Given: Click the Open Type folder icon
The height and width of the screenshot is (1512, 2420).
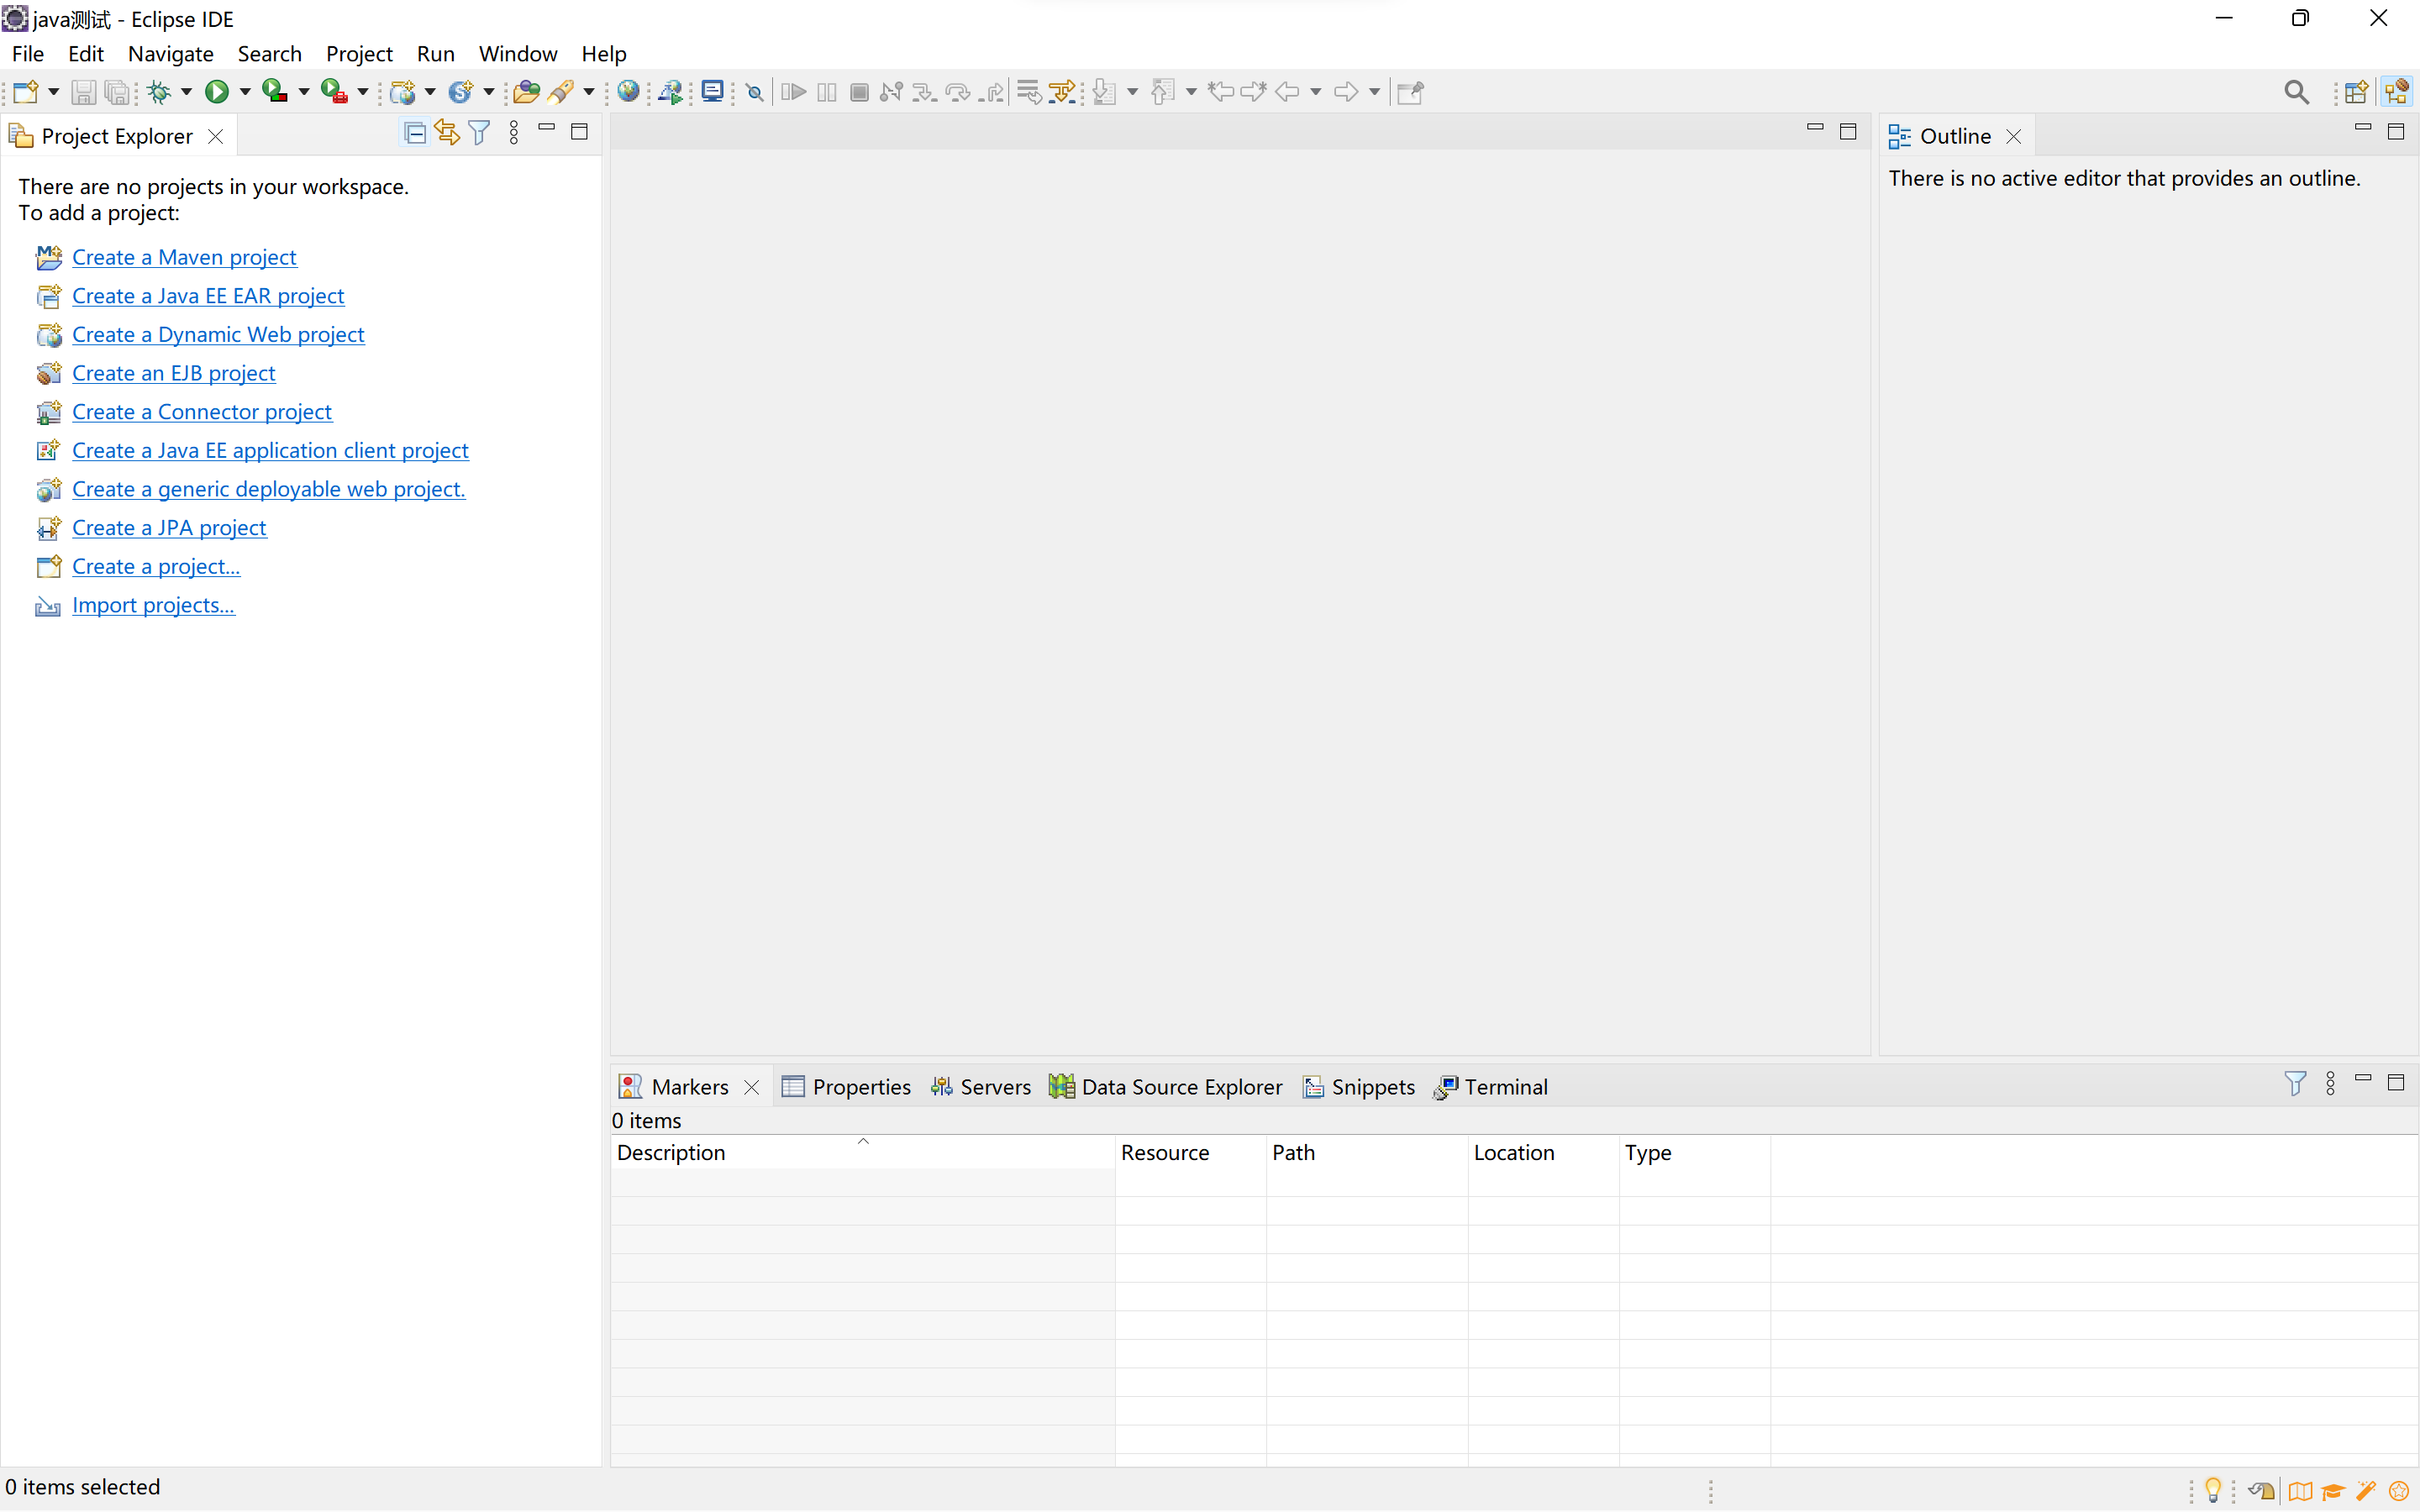Looking at the screenshot, I should (x=526, y=92).
